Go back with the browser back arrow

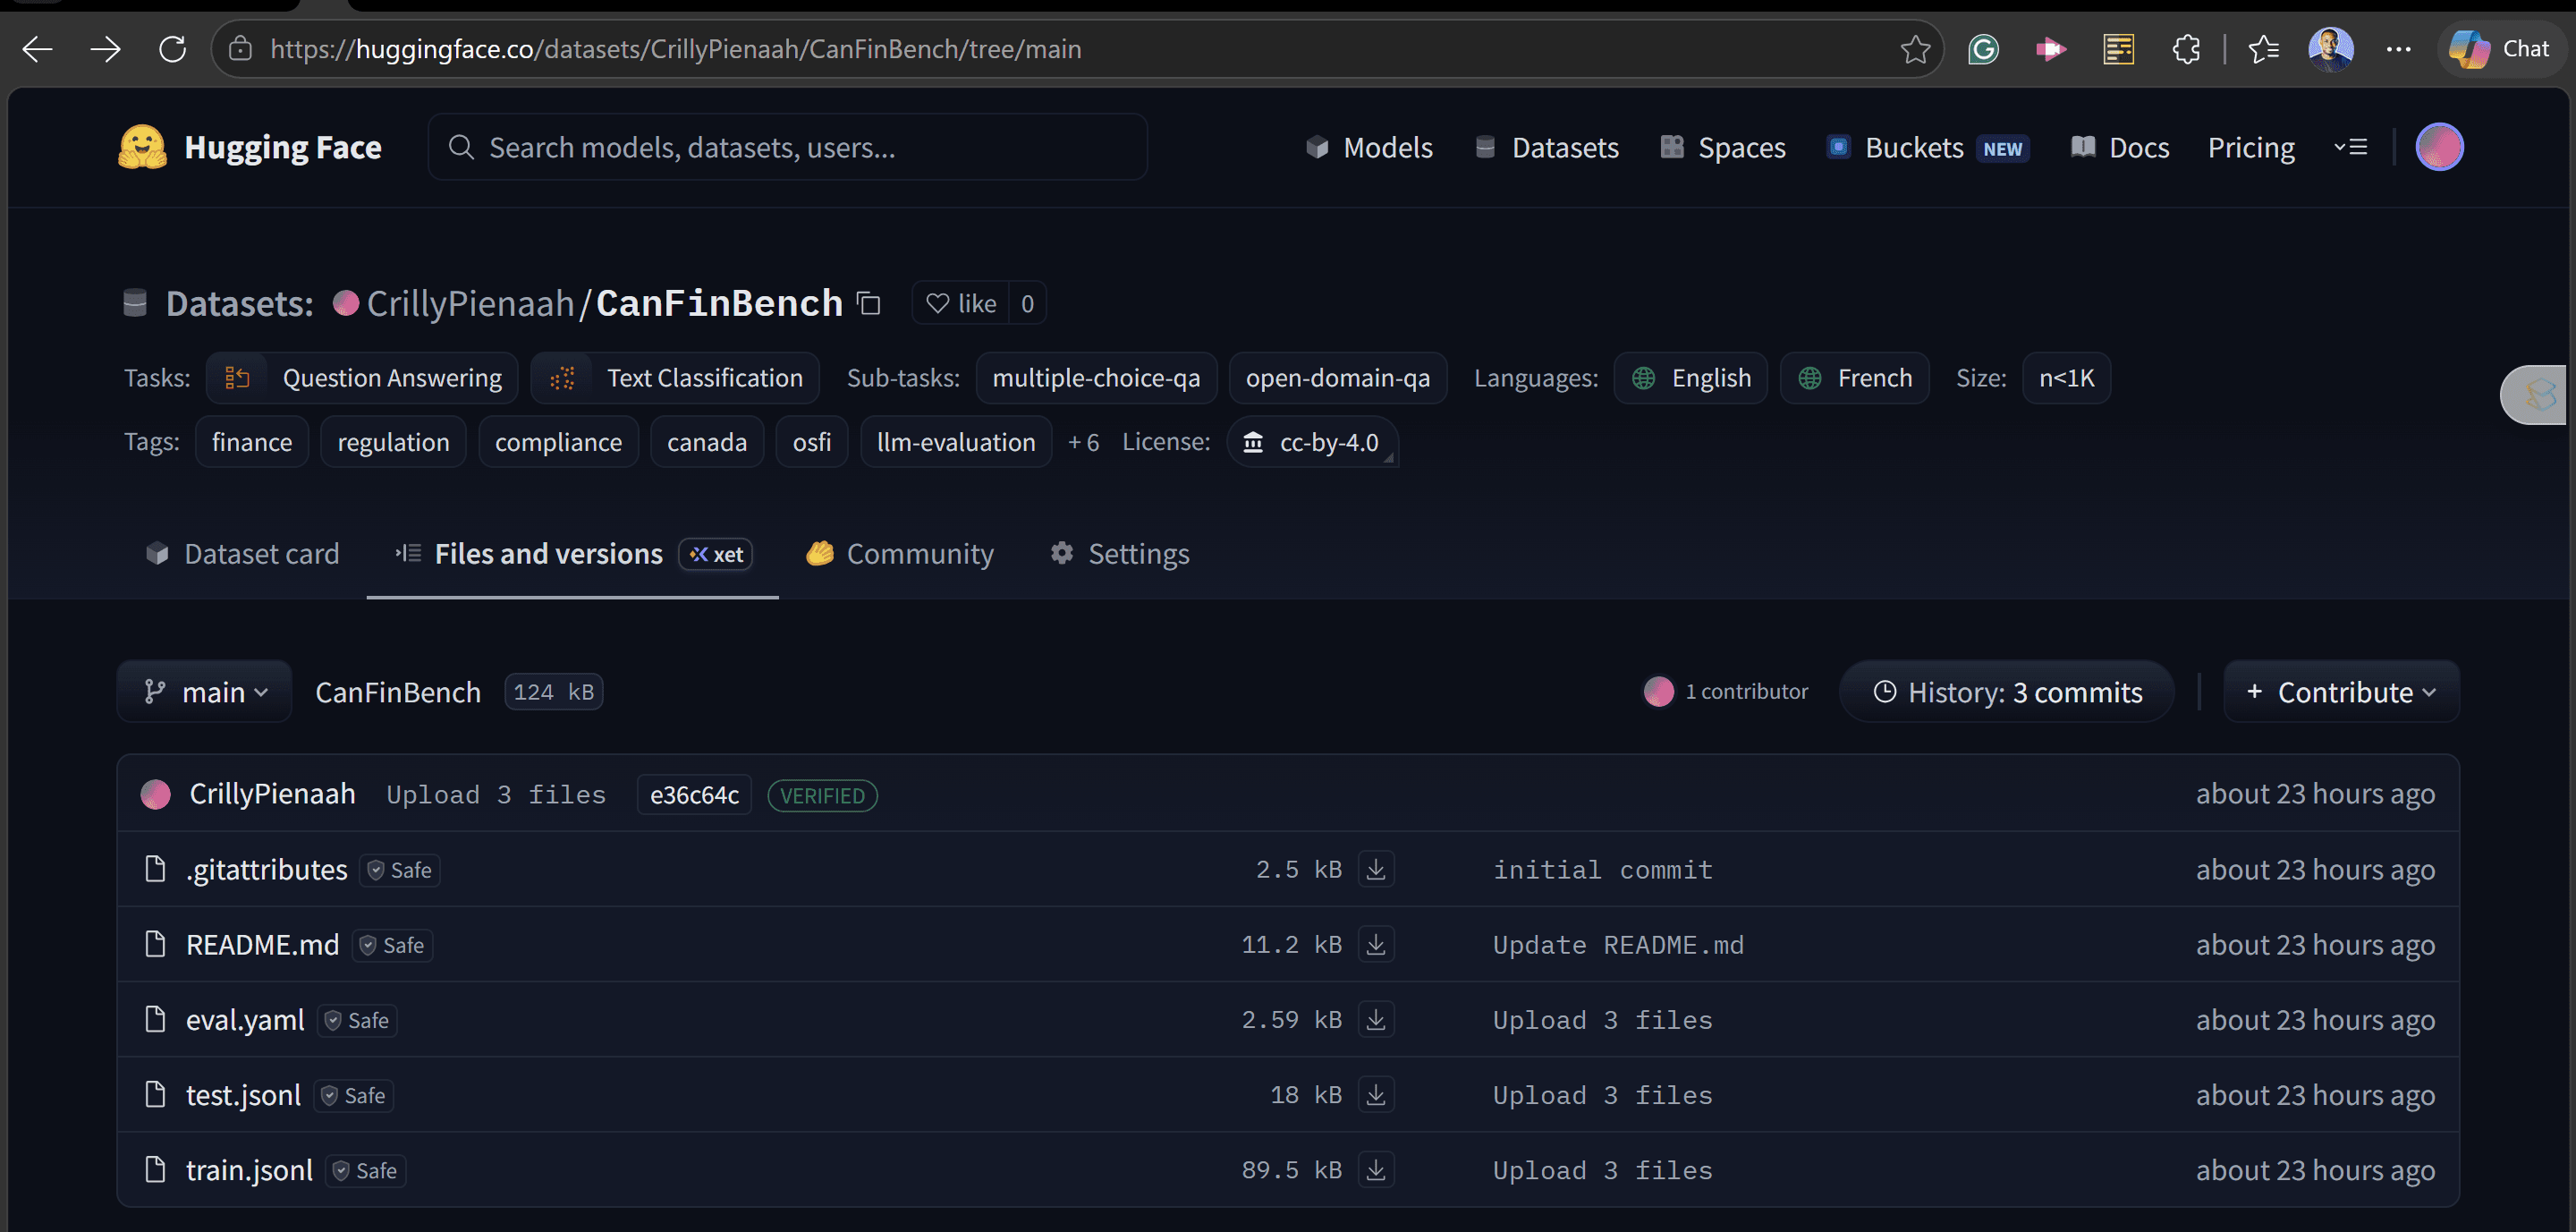[37, 49]
